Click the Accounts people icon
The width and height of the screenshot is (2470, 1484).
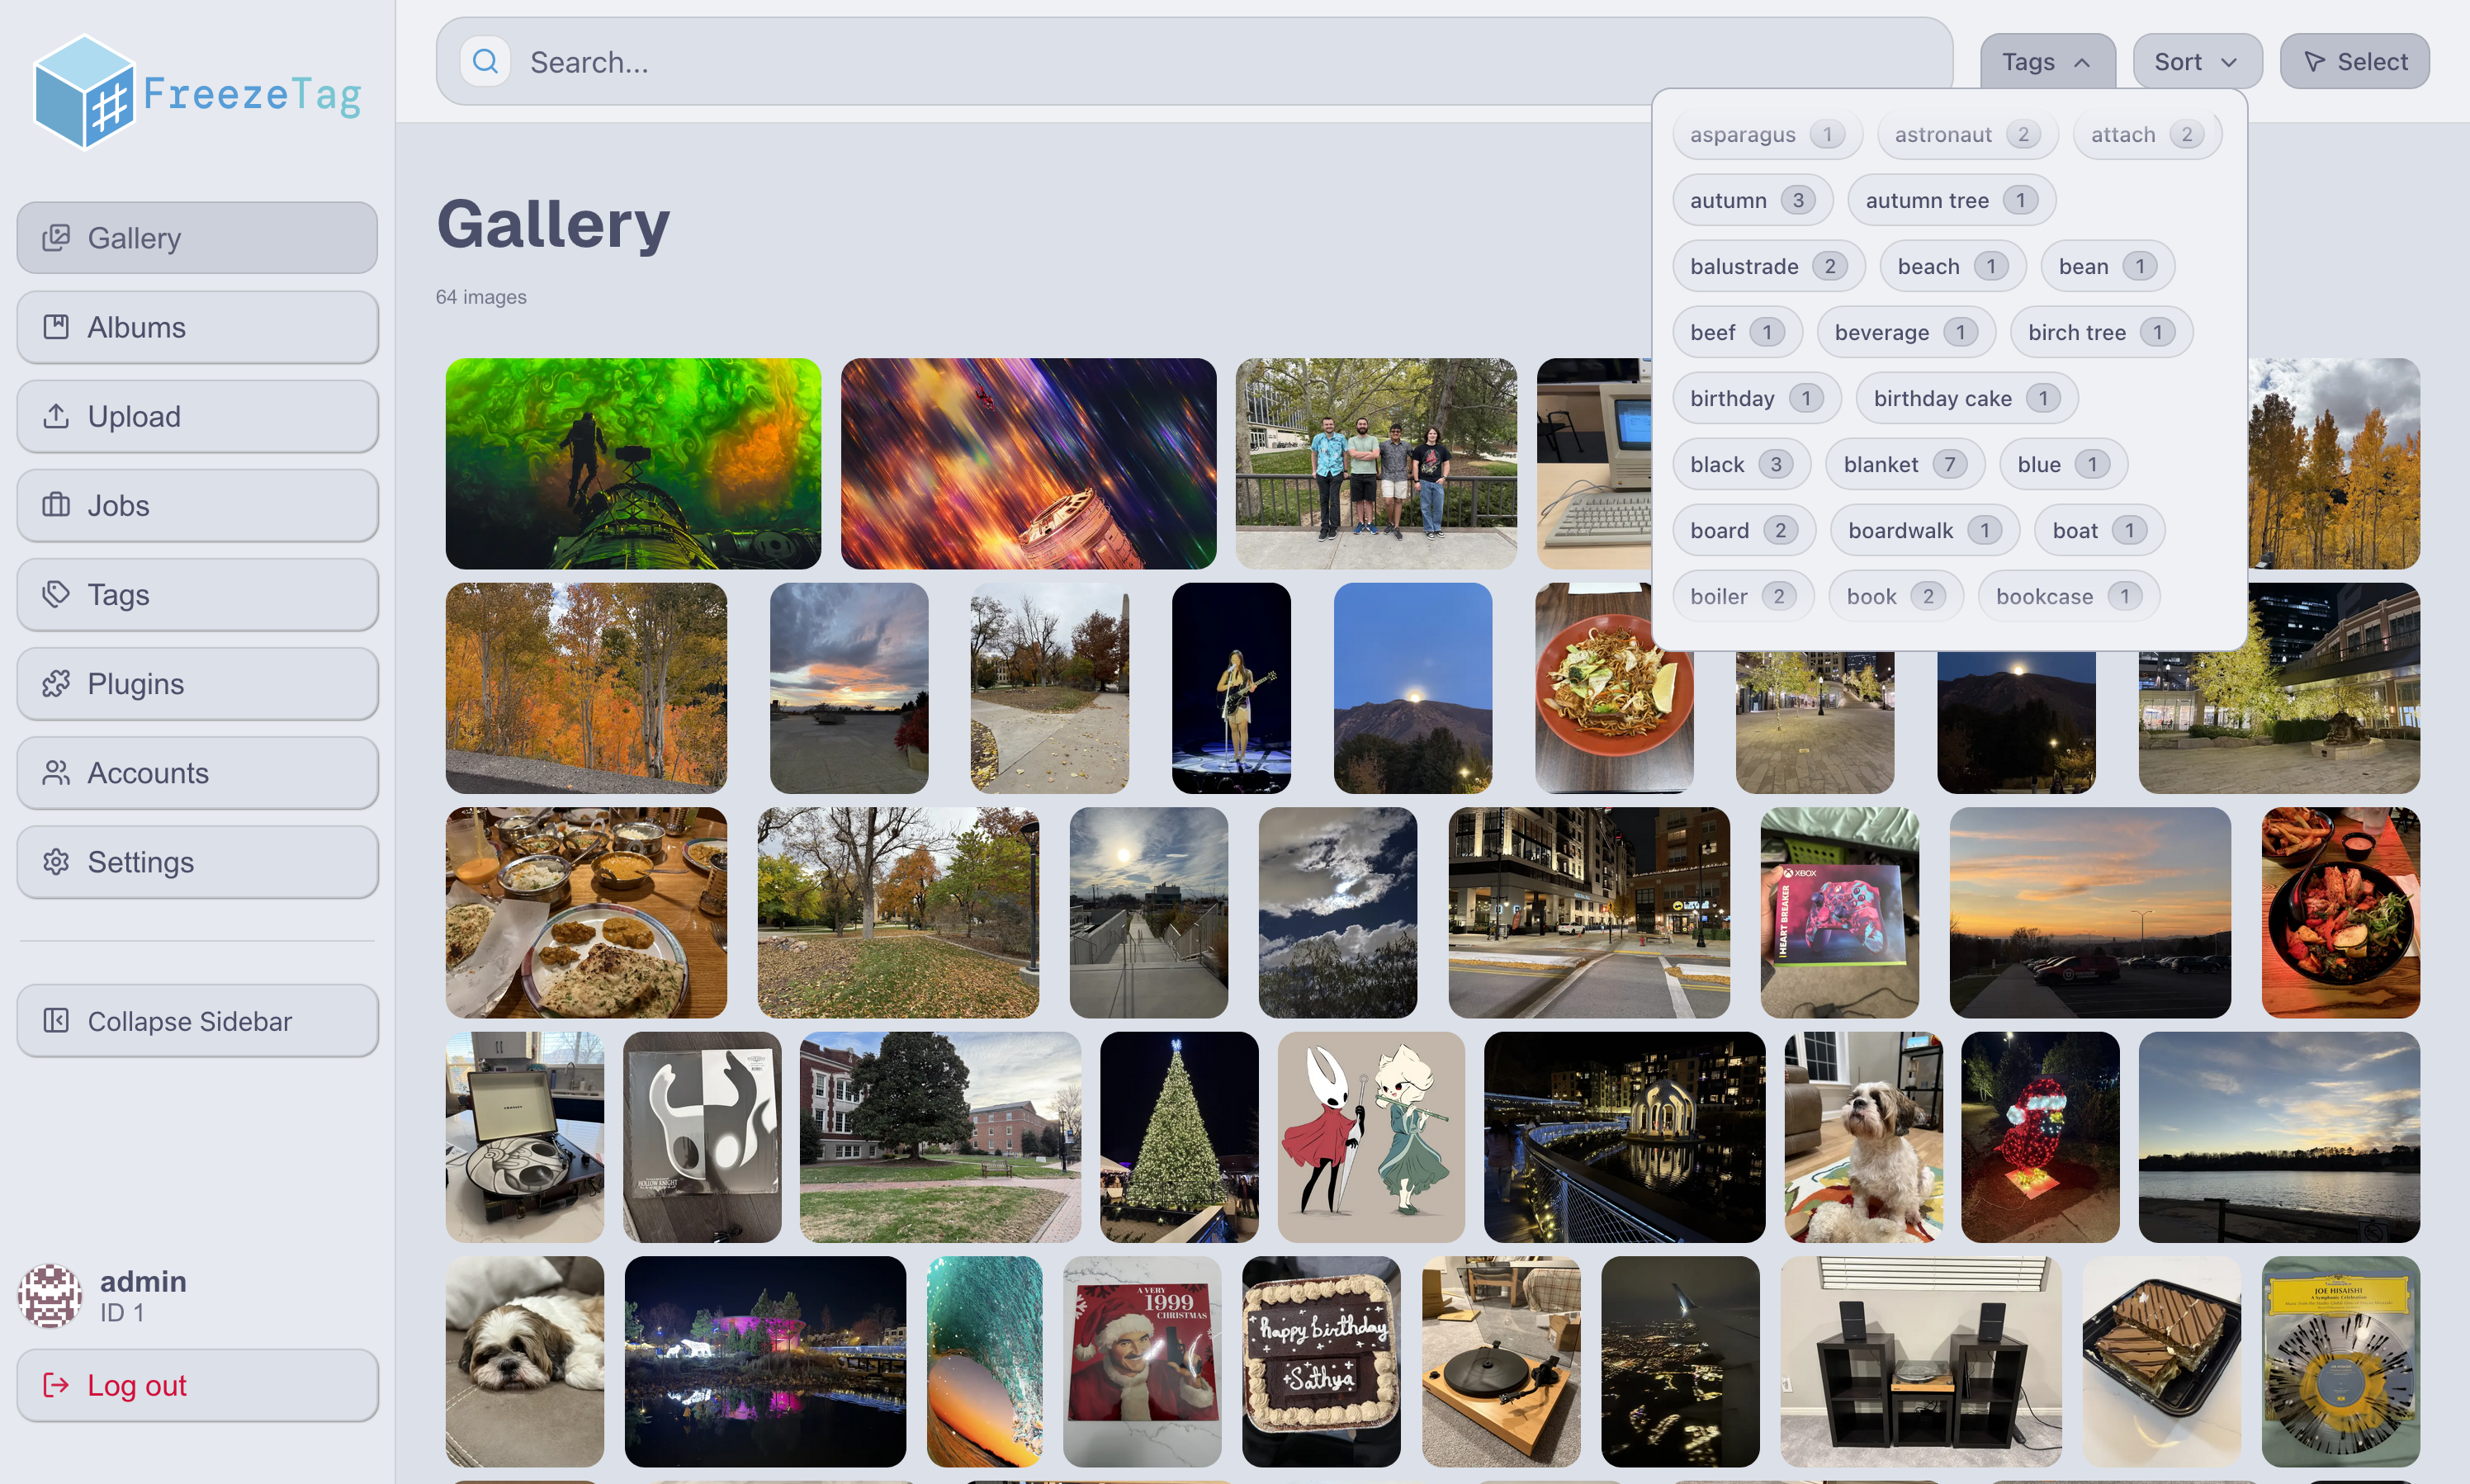coord(57,772)
